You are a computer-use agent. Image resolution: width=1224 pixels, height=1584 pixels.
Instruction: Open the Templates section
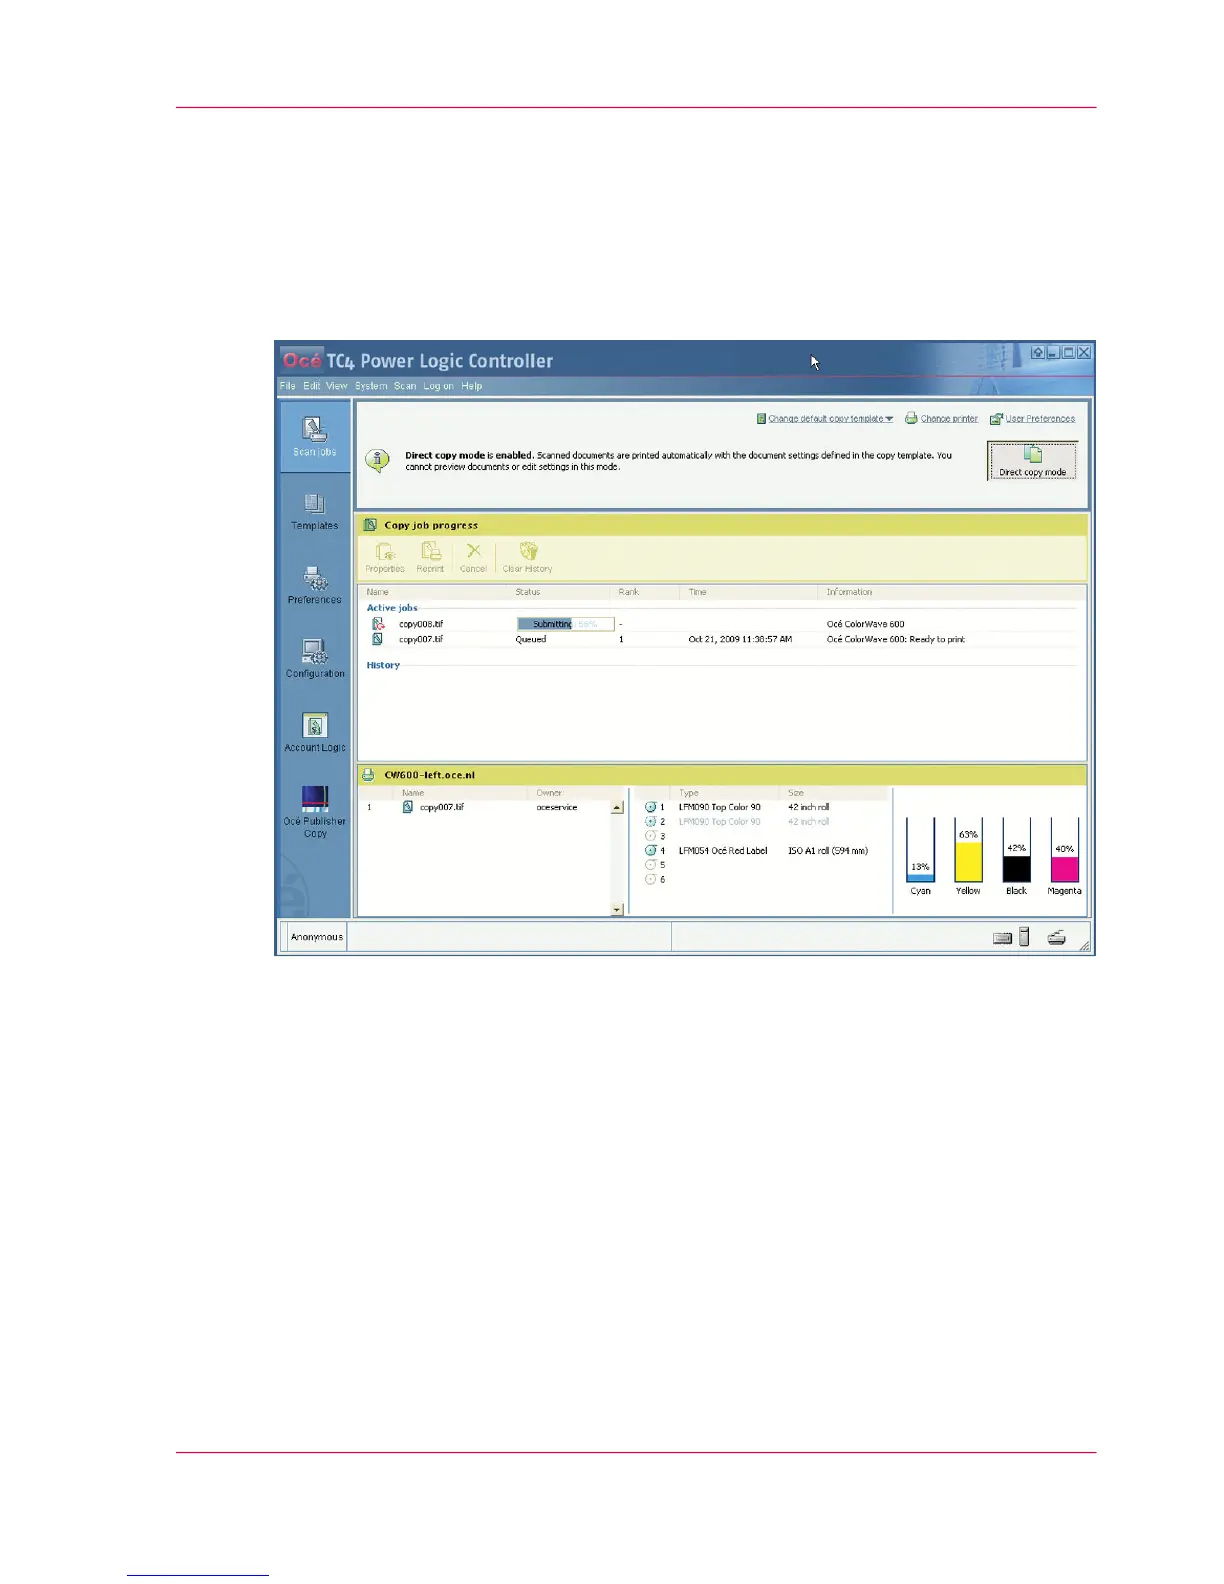pyautogui.click(x=314, y=511)
